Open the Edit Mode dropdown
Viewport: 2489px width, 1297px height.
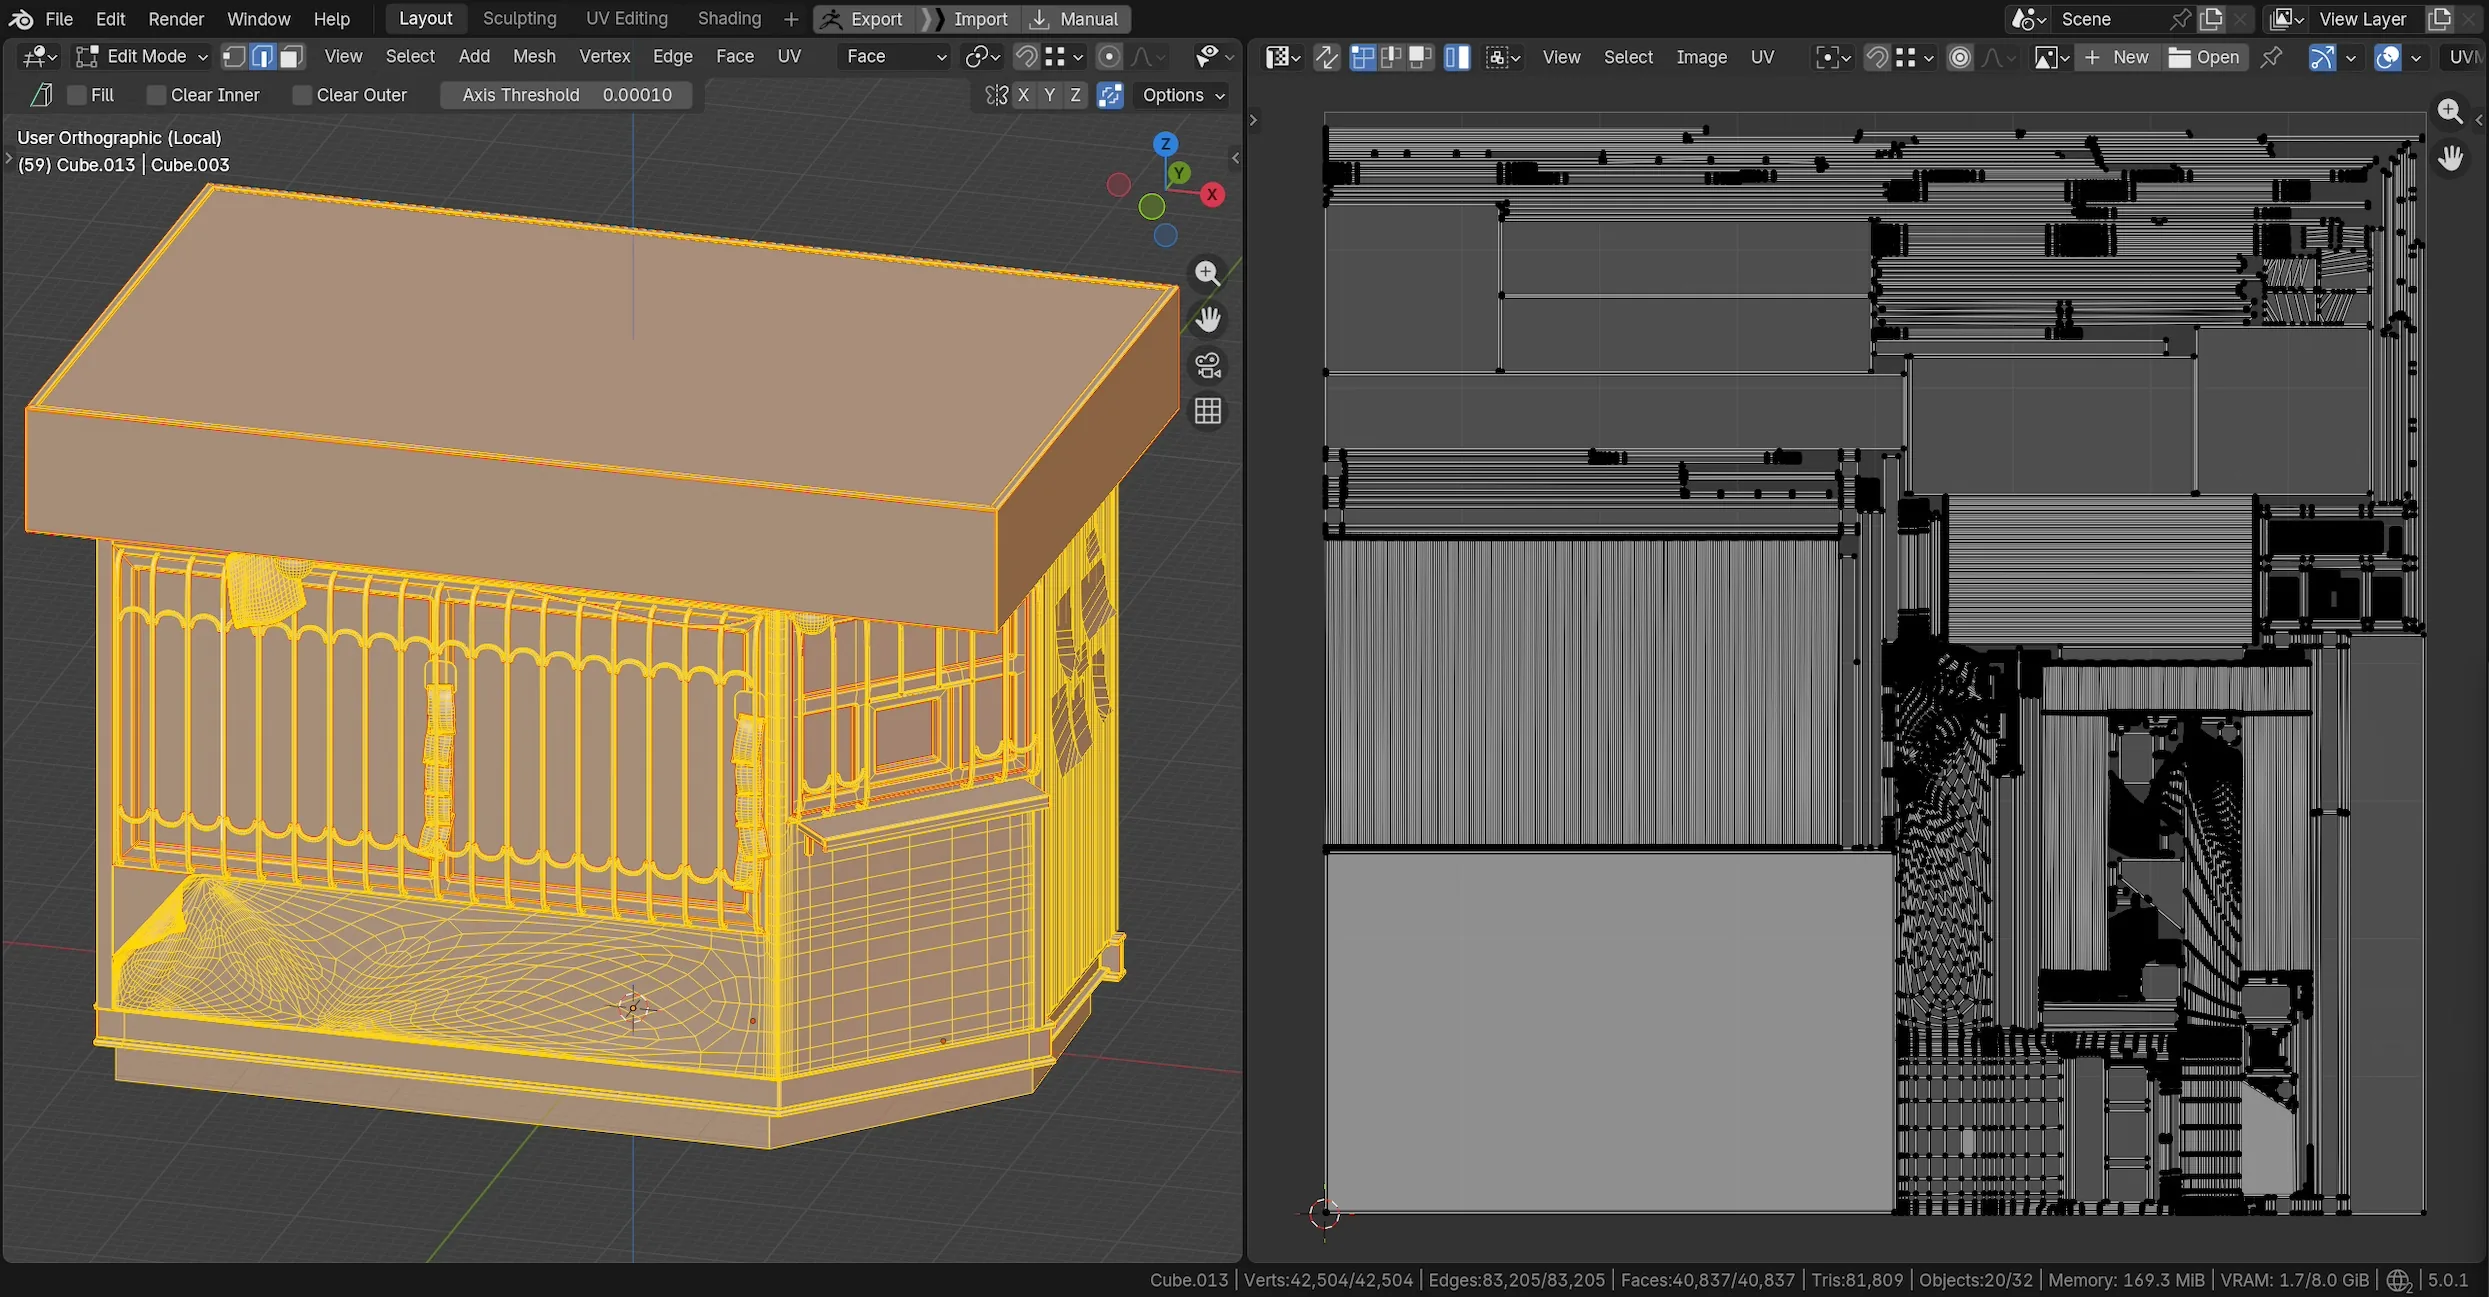(x=142, y=57)
